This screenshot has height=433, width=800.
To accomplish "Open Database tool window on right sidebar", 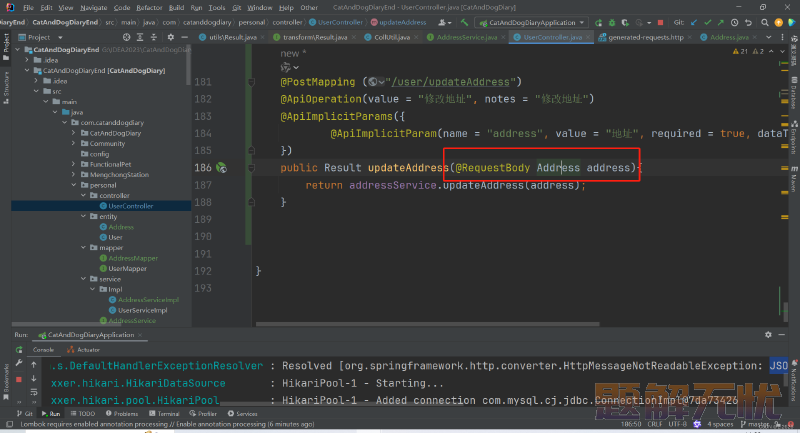I will (794, 93).
